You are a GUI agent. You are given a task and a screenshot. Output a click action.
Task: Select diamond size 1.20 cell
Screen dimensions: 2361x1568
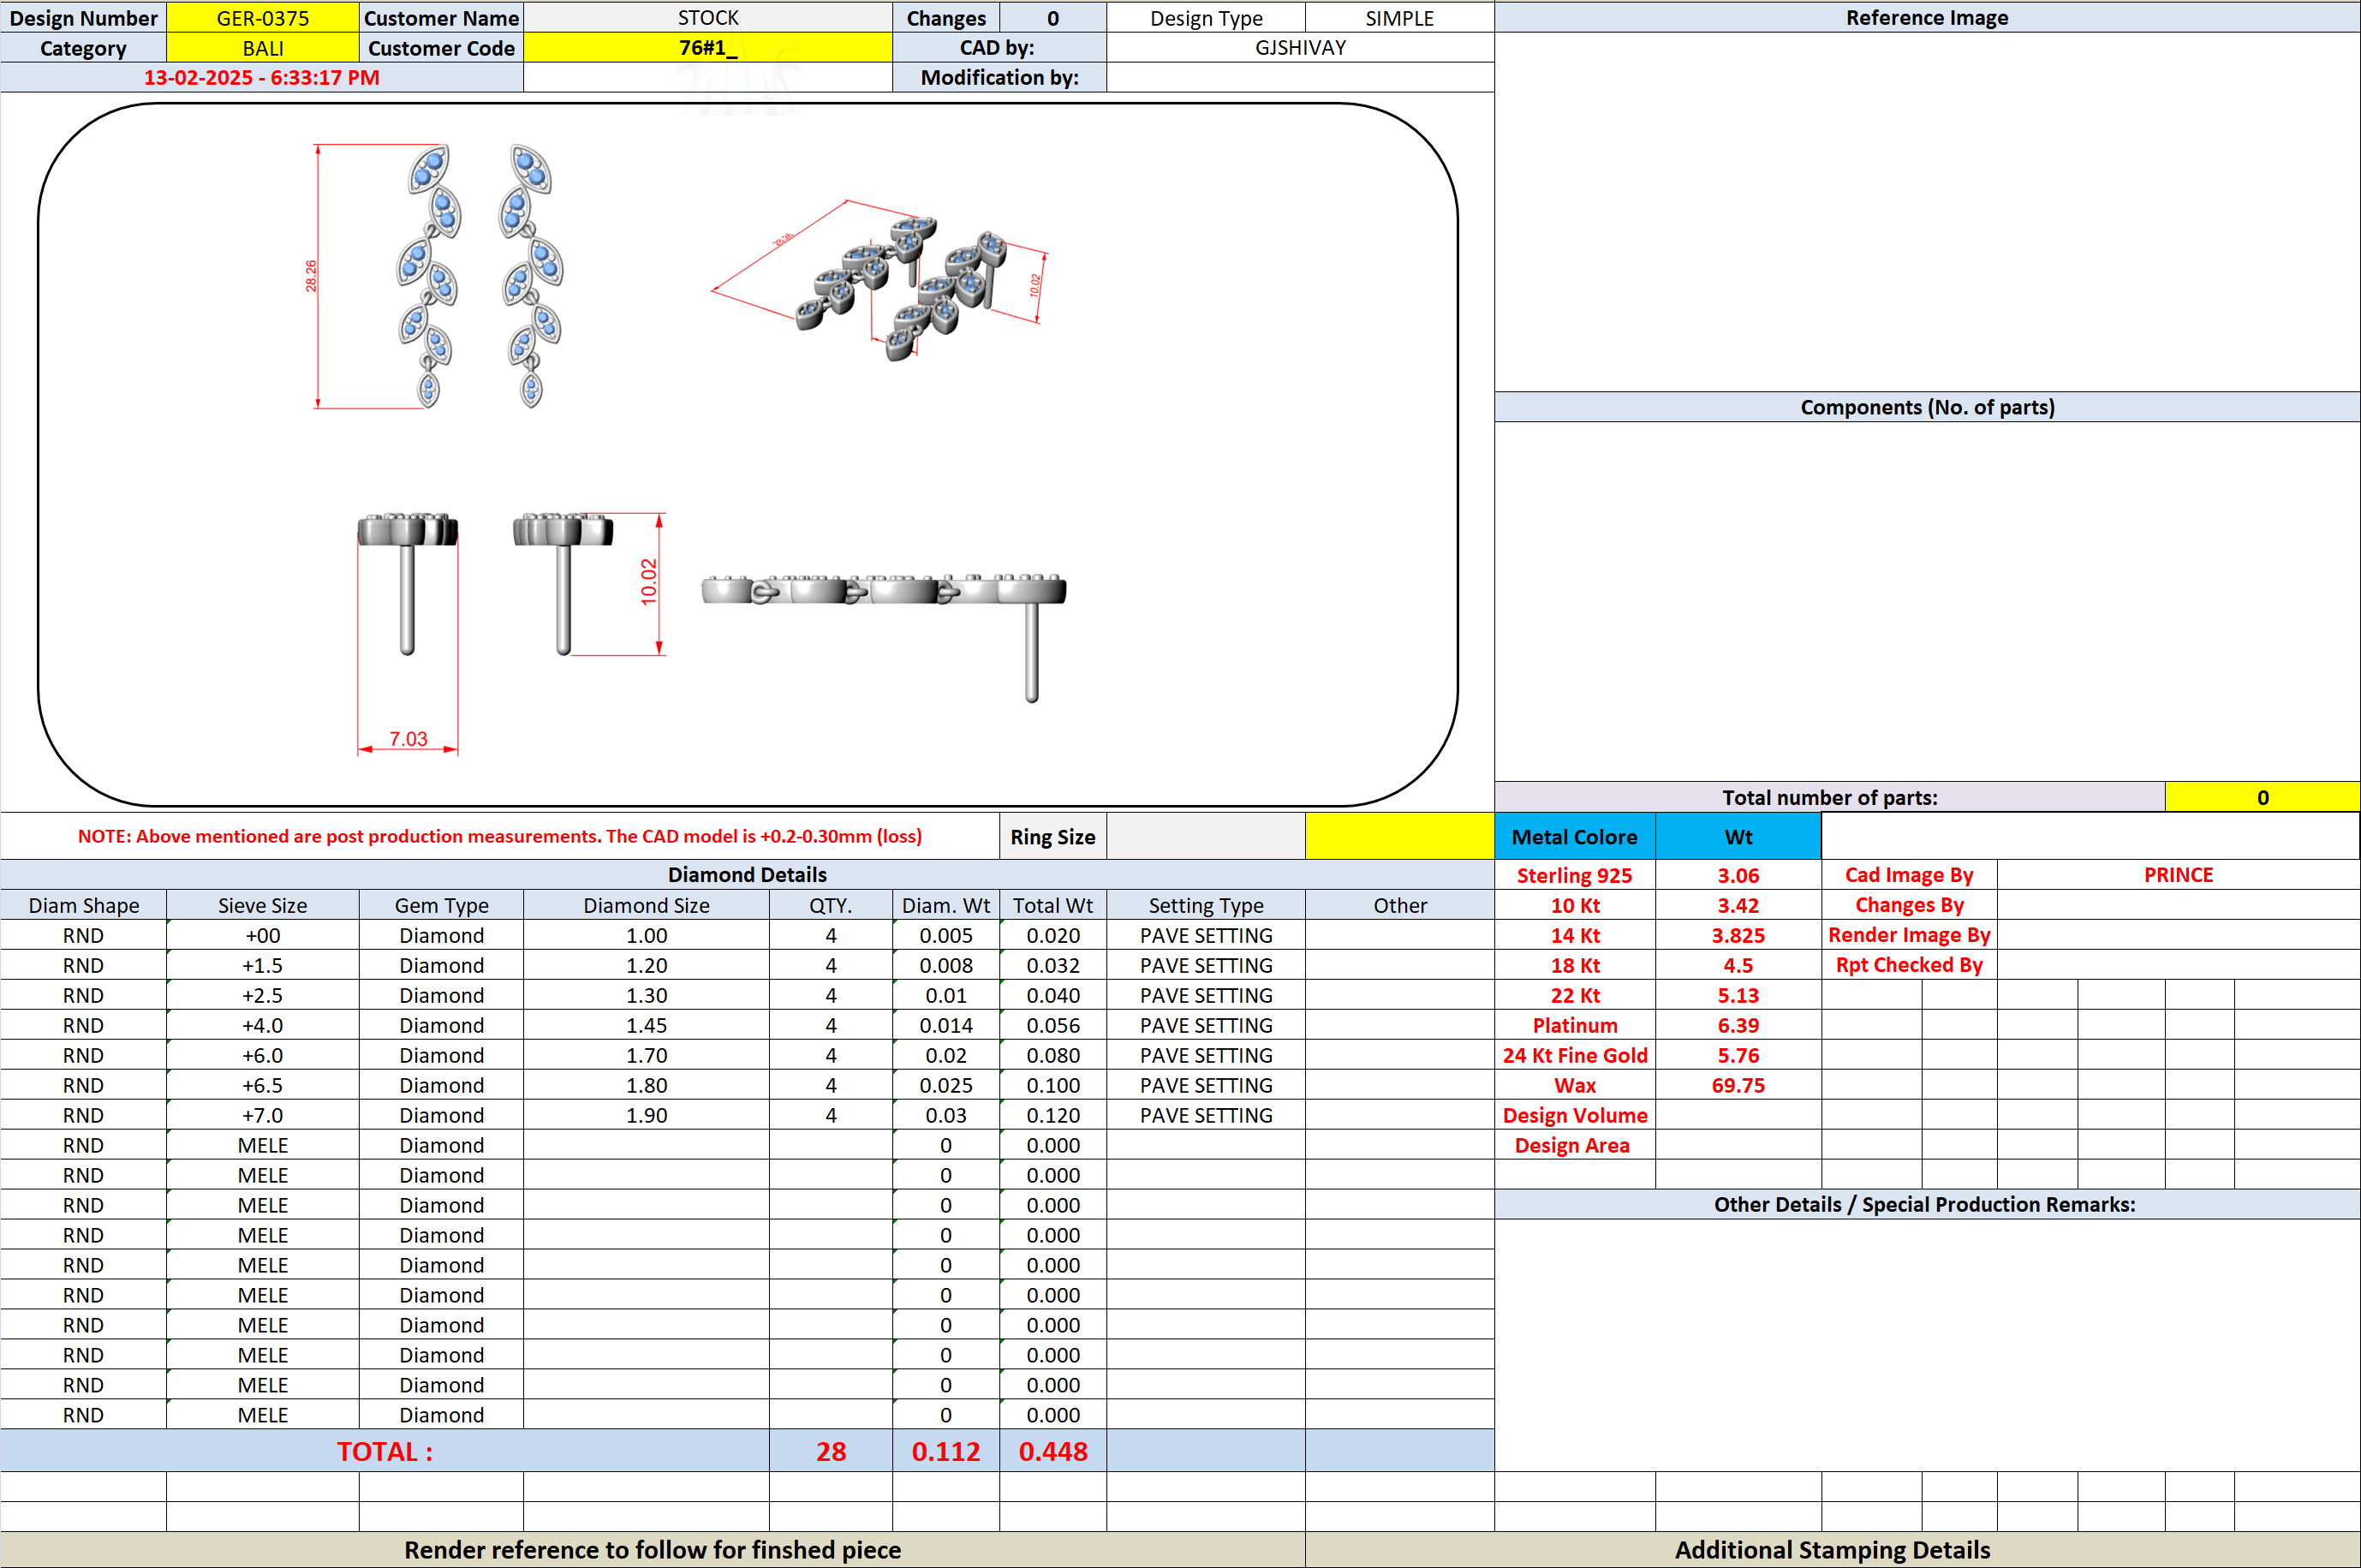tap(646, 965)
